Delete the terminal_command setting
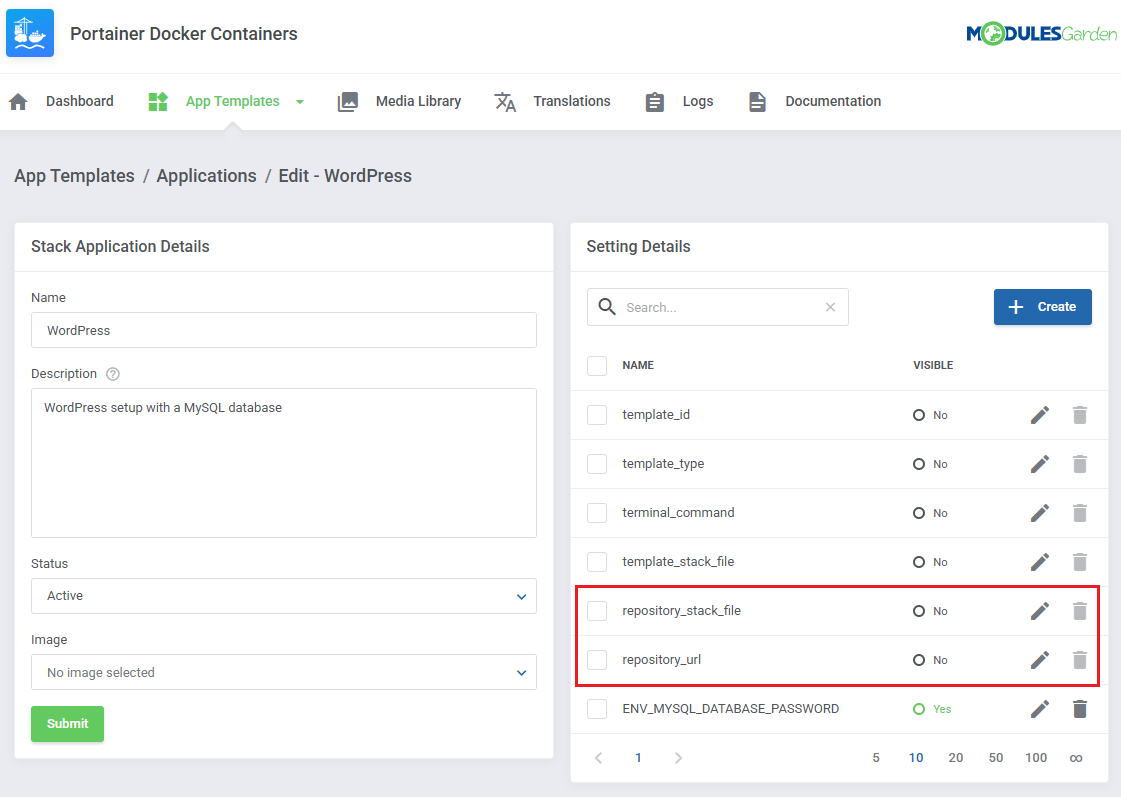 [x=1080, y=513]
